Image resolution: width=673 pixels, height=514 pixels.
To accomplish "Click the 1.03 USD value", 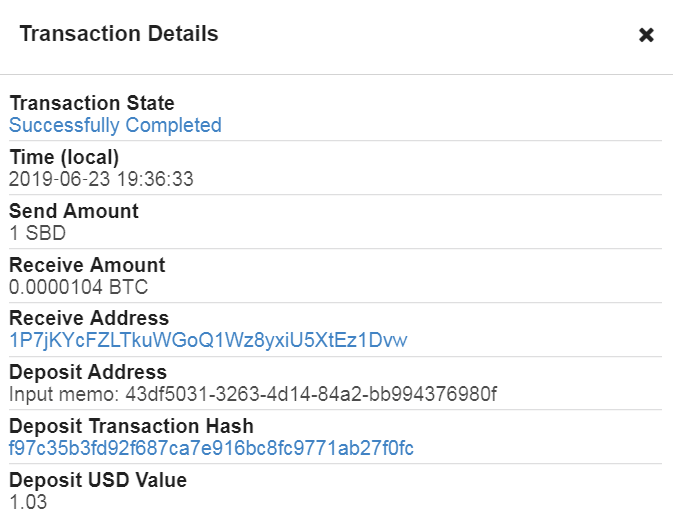I will pos(28,502).
